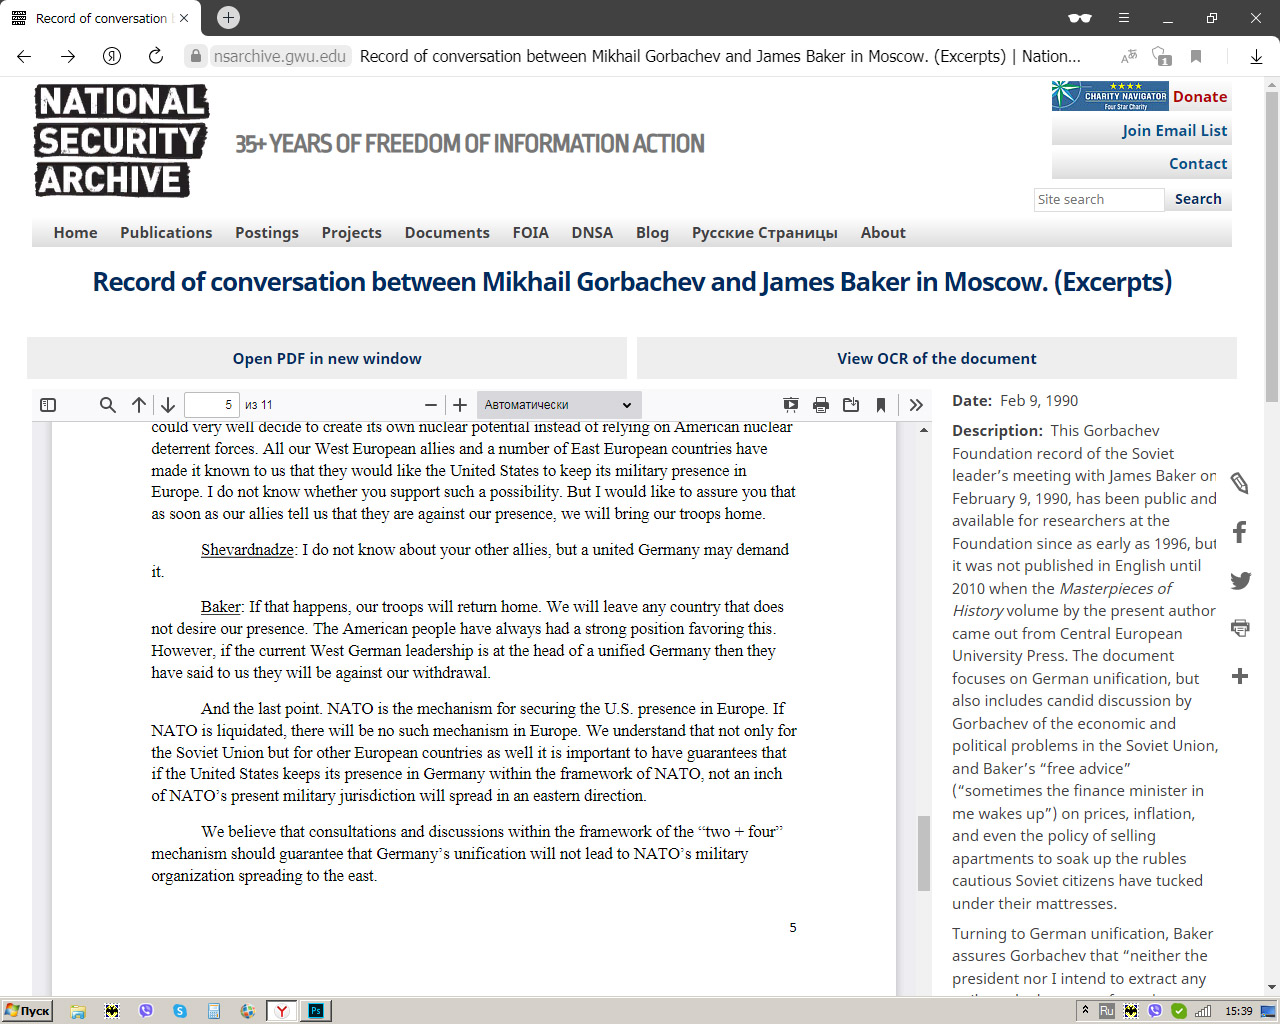This screenshot has width=1280, height=1024.
Task: Zoom in the PDF with plus
Action: [x=460, y=405]
